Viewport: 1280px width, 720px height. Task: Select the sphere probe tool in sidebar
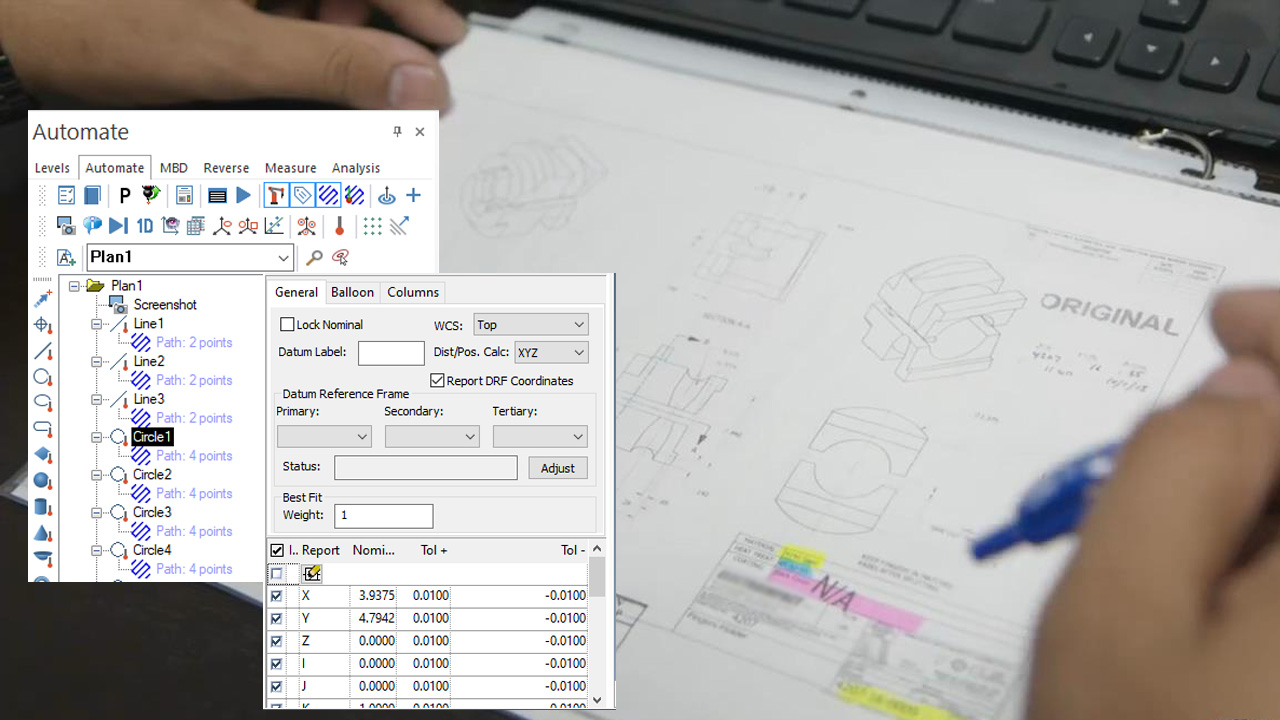(43, 481)
